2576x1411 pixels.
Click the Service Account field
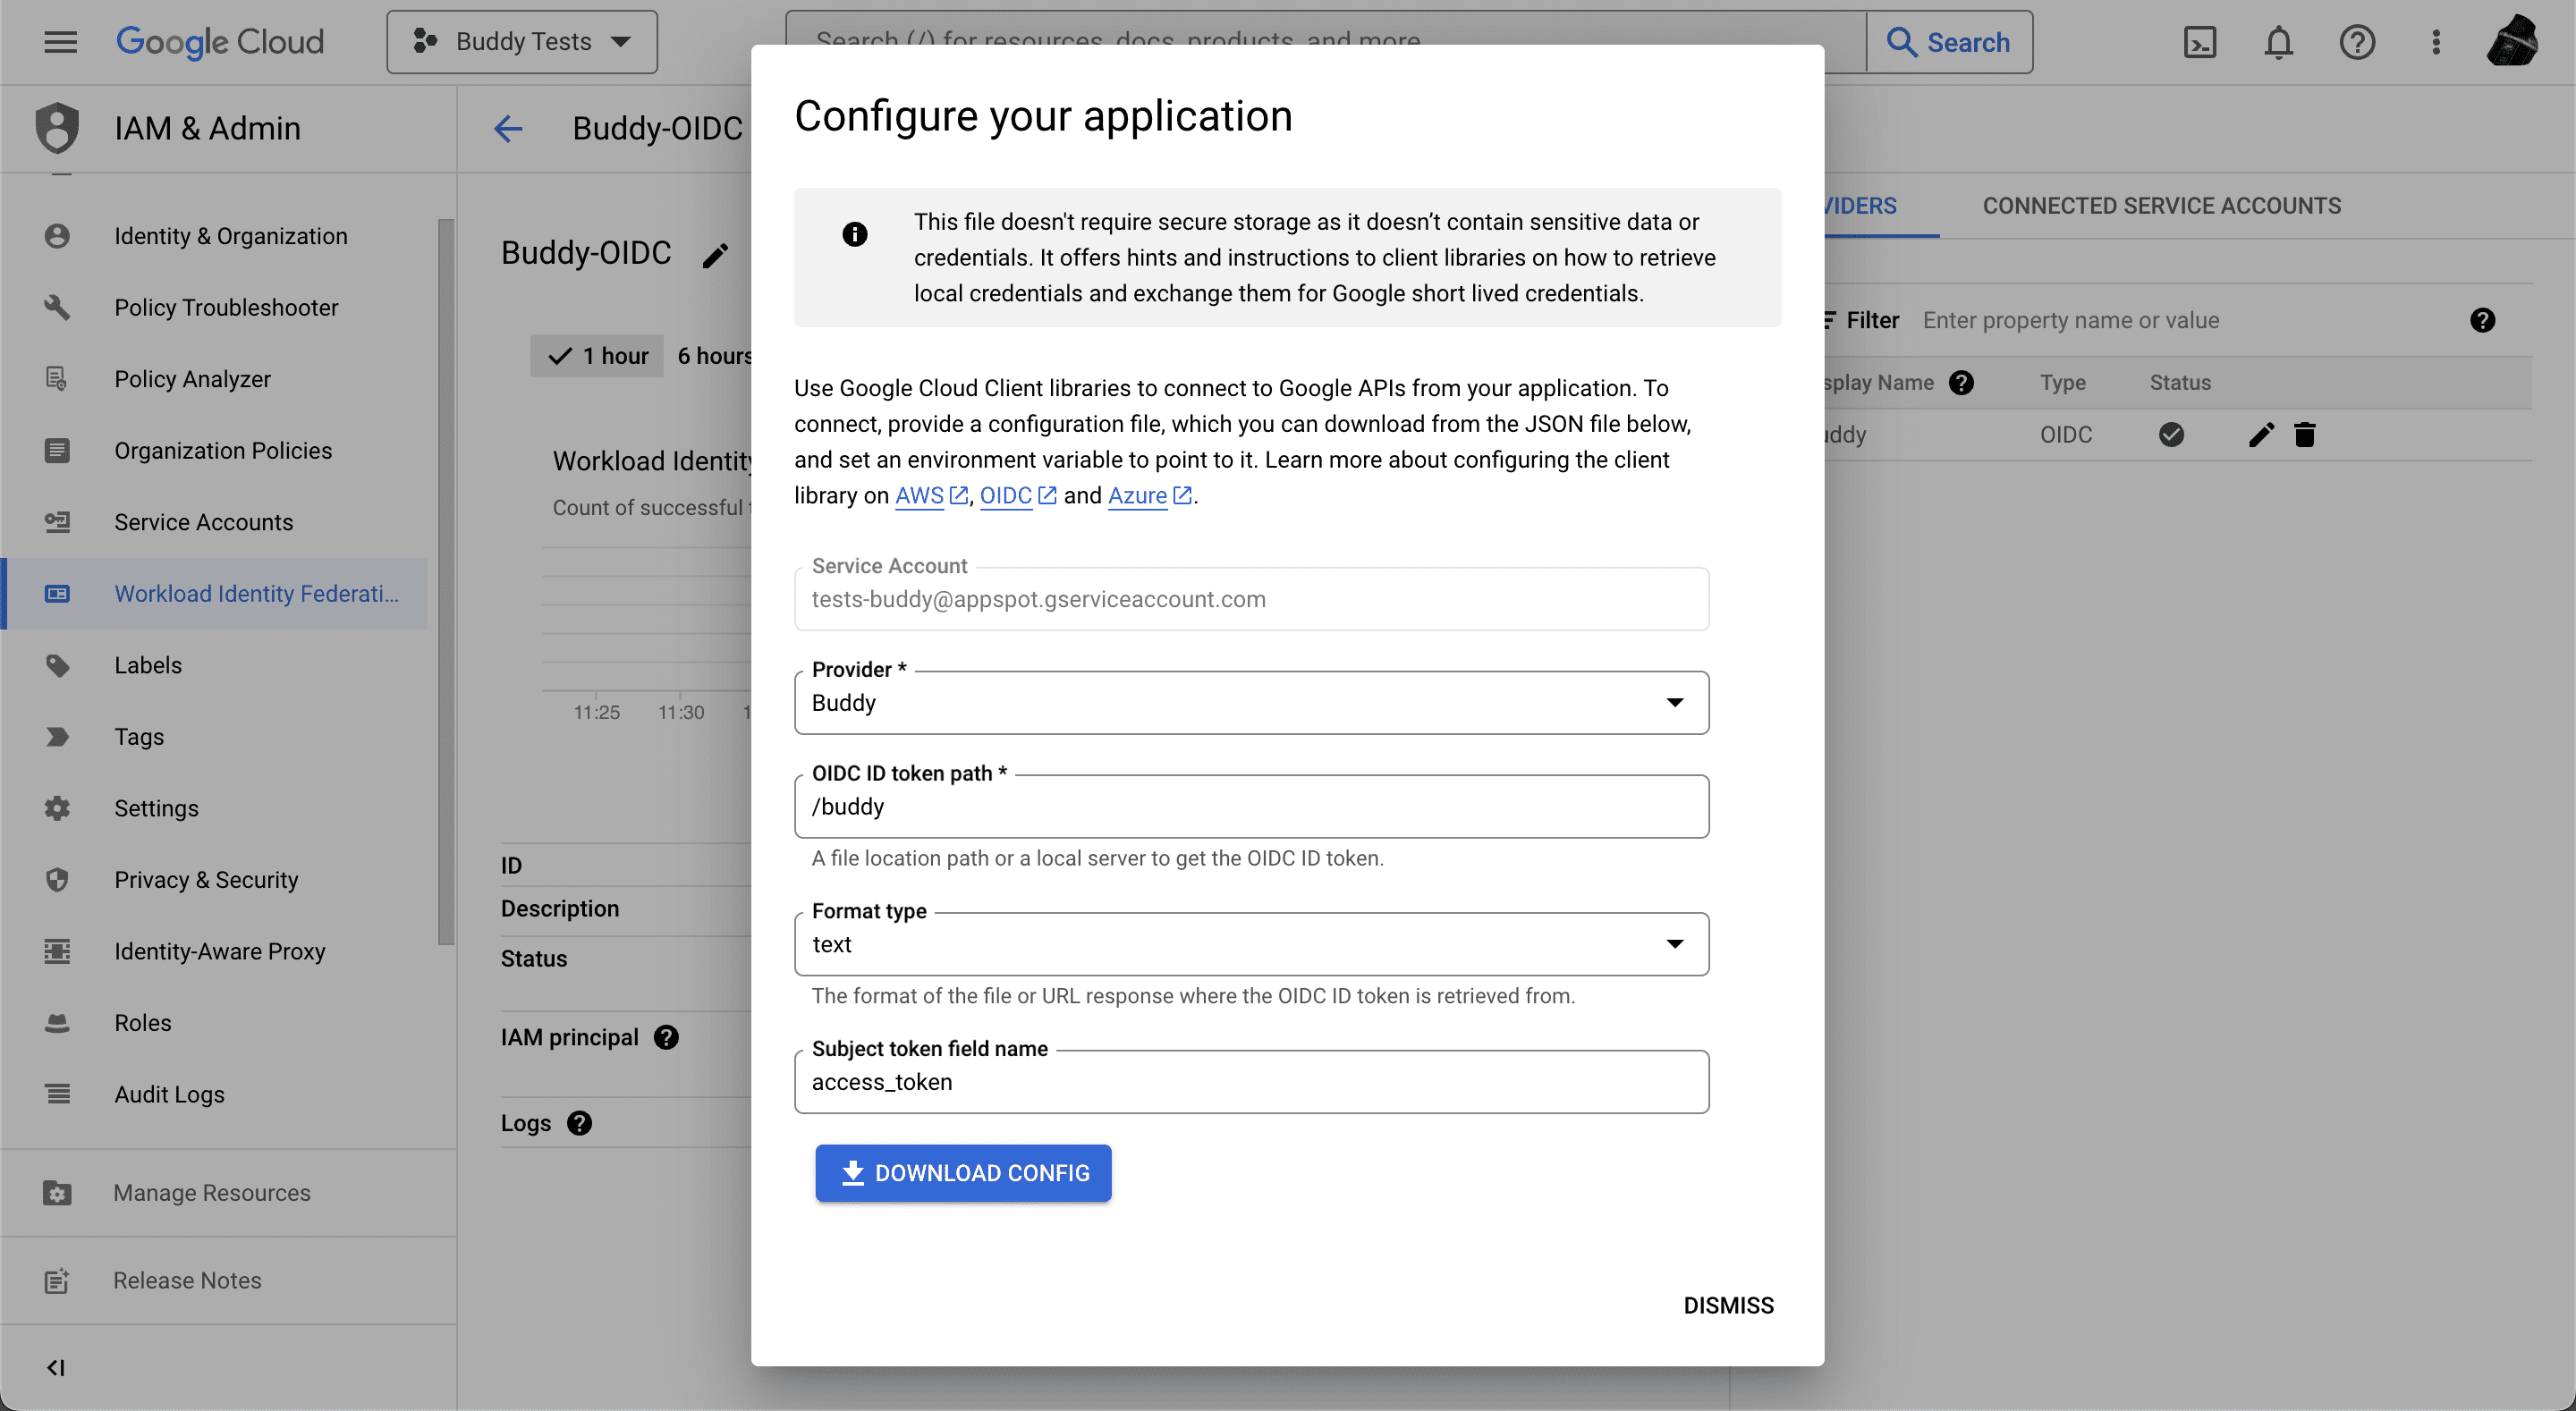tap(1251, 599)
